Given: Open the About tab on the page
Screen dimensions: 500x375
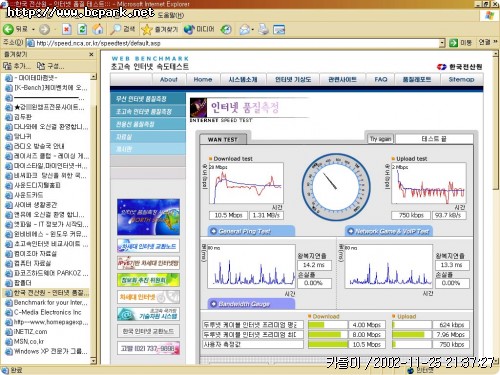Looking at the screenshot, I should click(168, 79).
